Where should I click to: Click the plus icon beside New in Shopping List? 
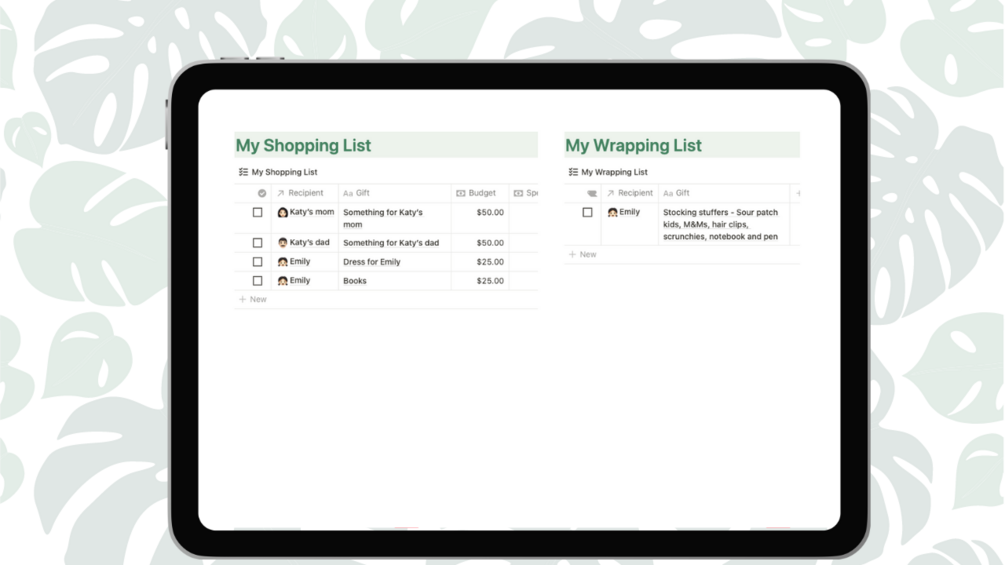coord(242,299)
